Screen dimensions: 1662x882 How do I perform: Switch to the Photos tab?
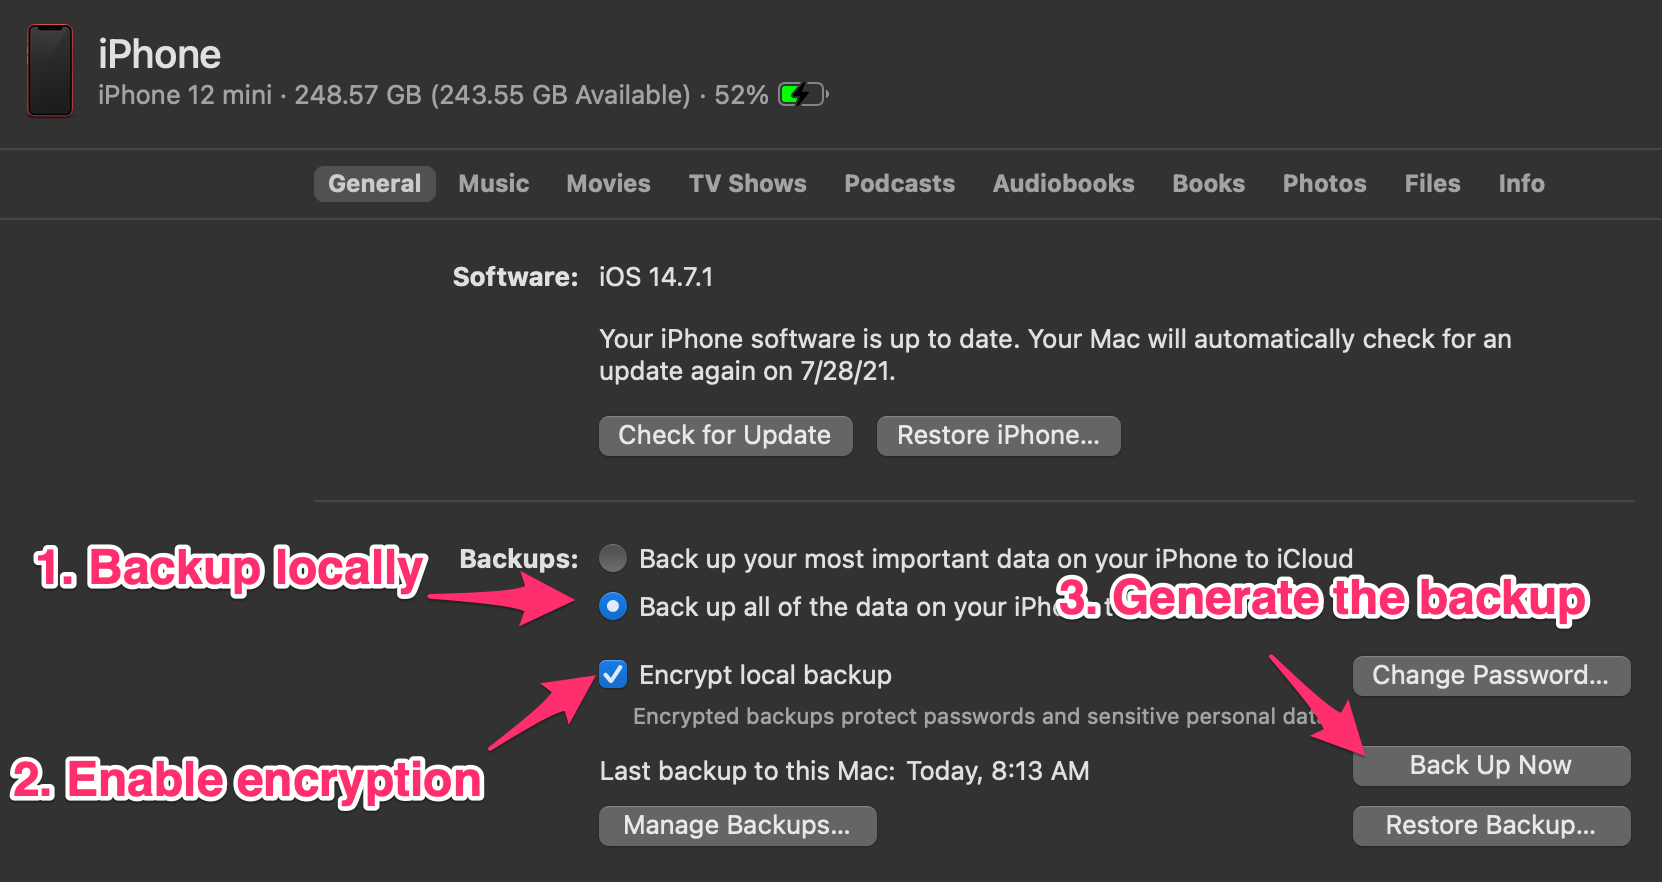1324,183
